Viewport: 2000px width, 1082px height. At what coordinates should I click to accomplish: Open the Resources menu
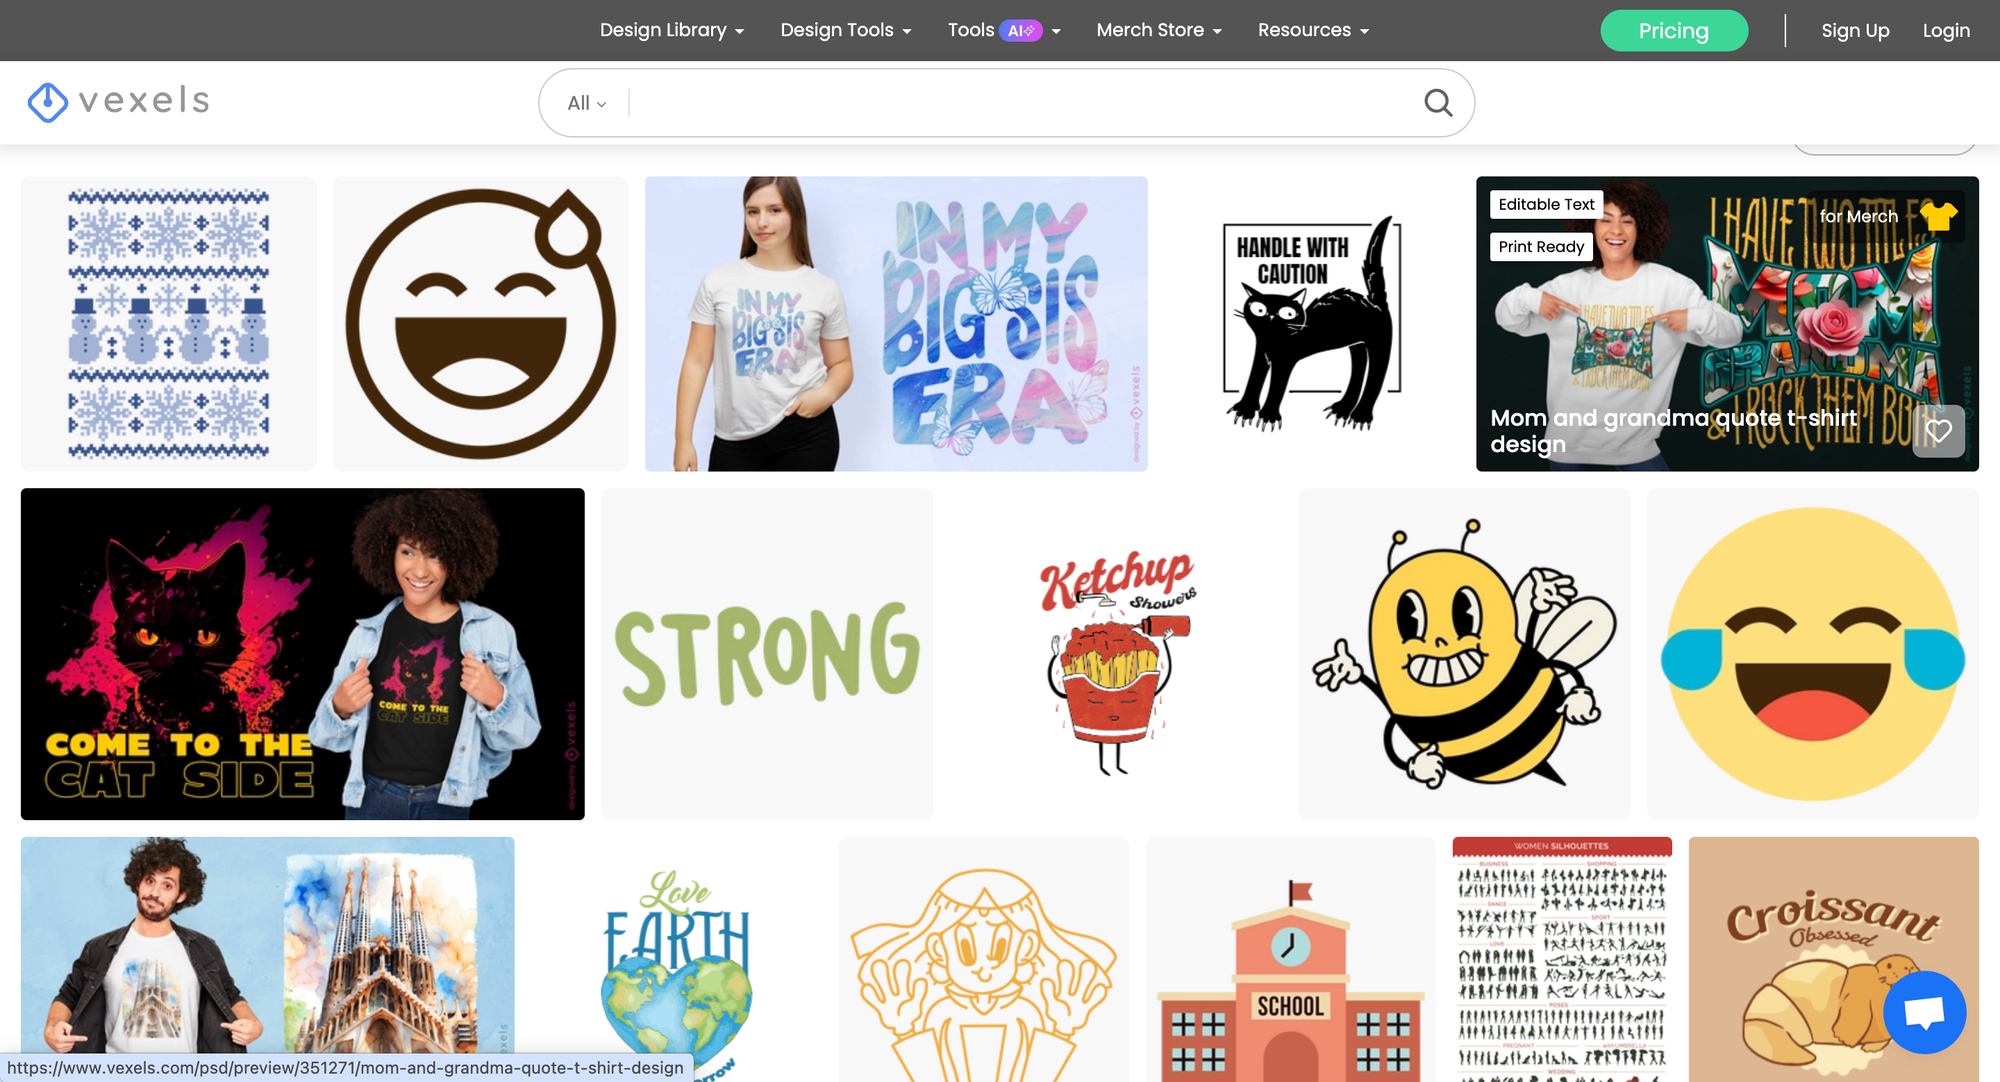(1312, 30)
